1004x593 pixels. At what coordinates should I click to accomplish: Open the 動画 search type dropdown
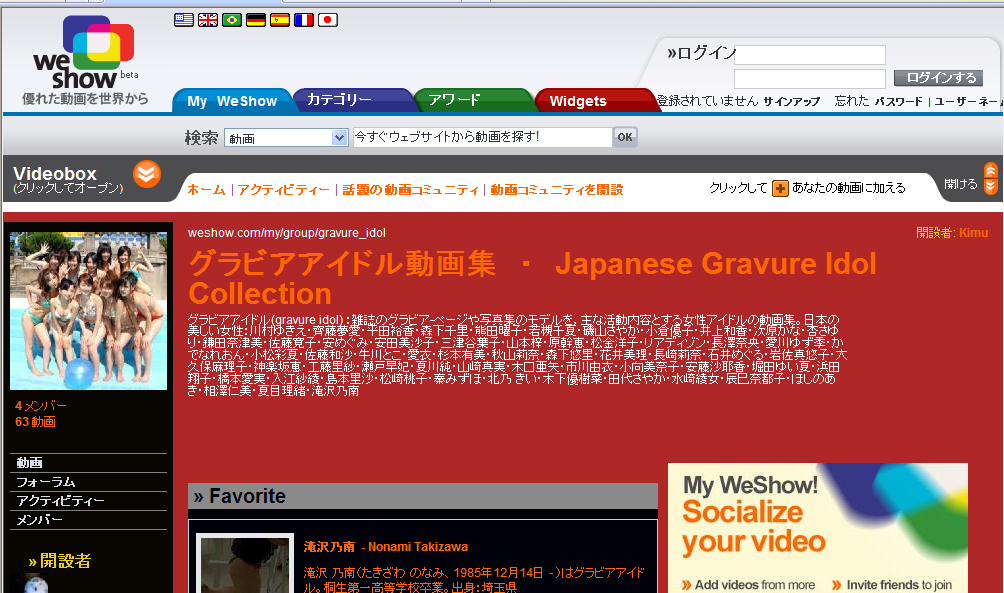coord(286,138)
